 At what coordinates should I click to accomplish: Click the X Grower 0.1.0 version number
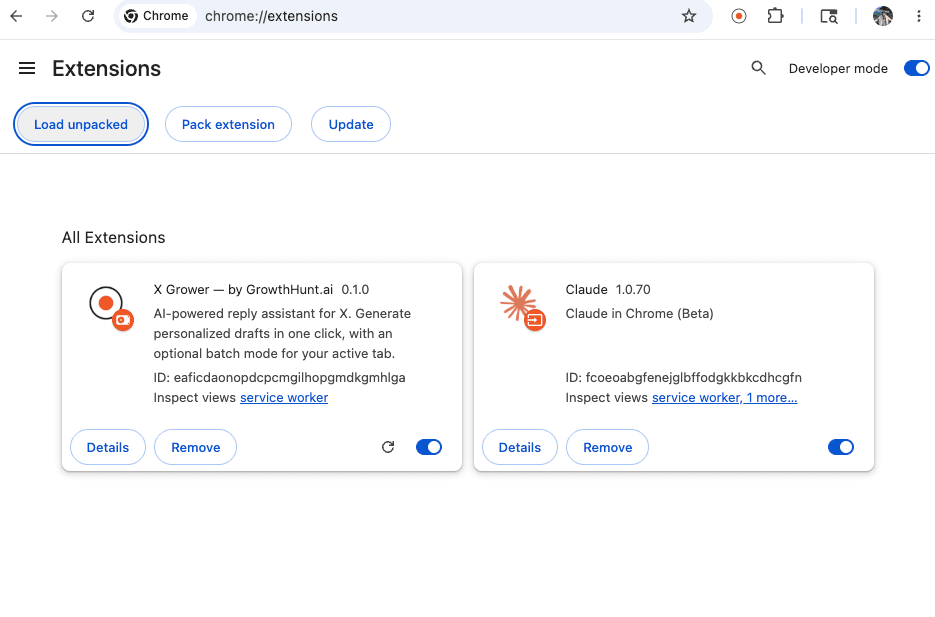click(355, 290)
